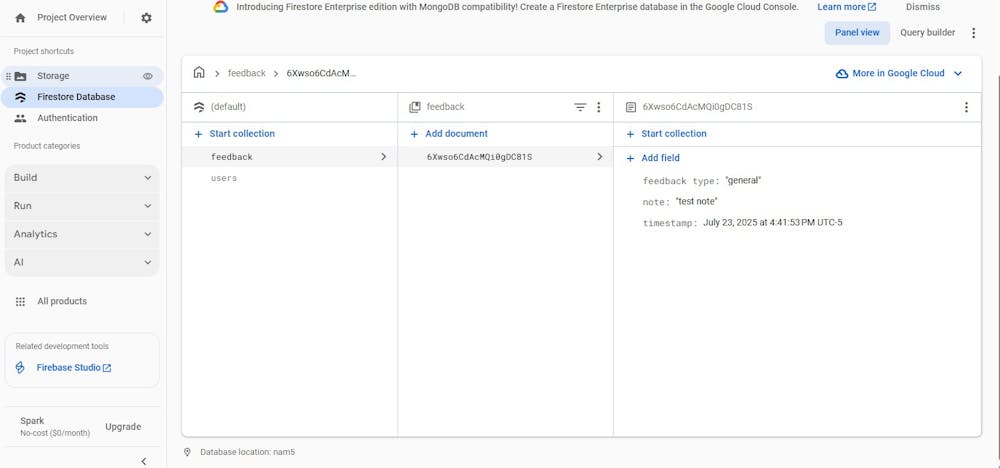This screenshot has width=1000, height=468.
Task: Click the project settings gear icon
Action: click(x=147, y=18)
